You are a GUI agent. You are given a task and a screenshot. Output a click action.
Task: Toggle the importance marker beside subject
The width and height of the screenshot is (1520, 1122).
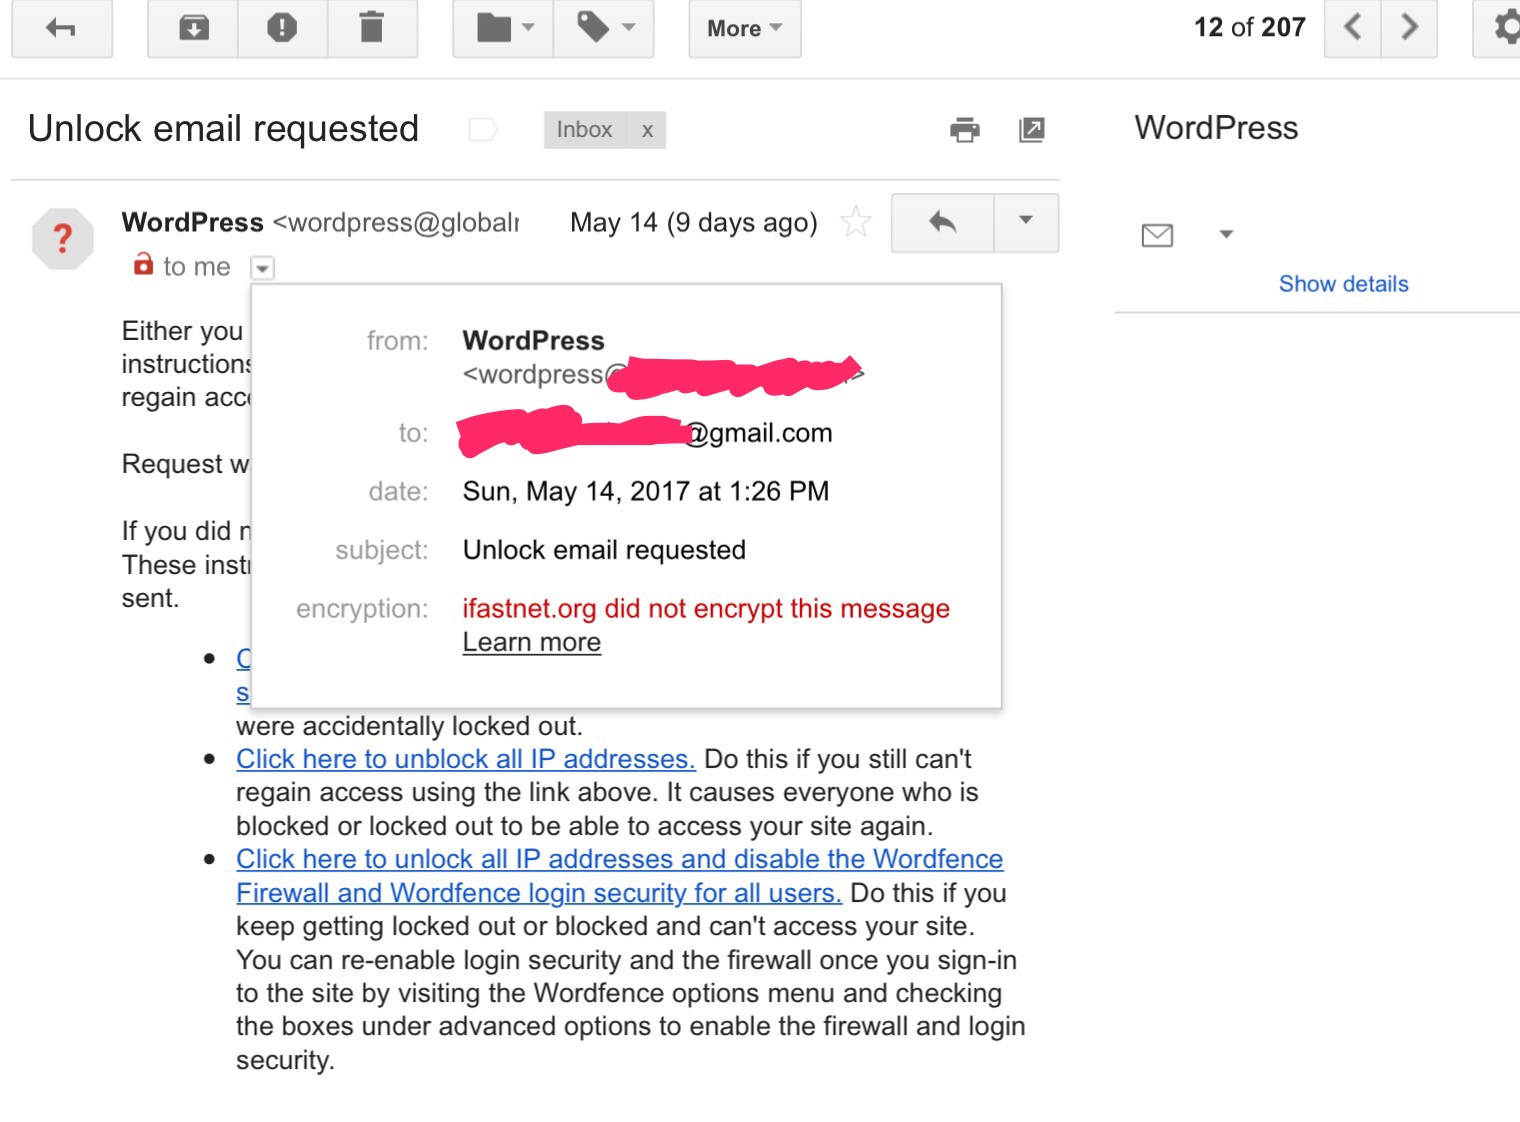(483, 129)
